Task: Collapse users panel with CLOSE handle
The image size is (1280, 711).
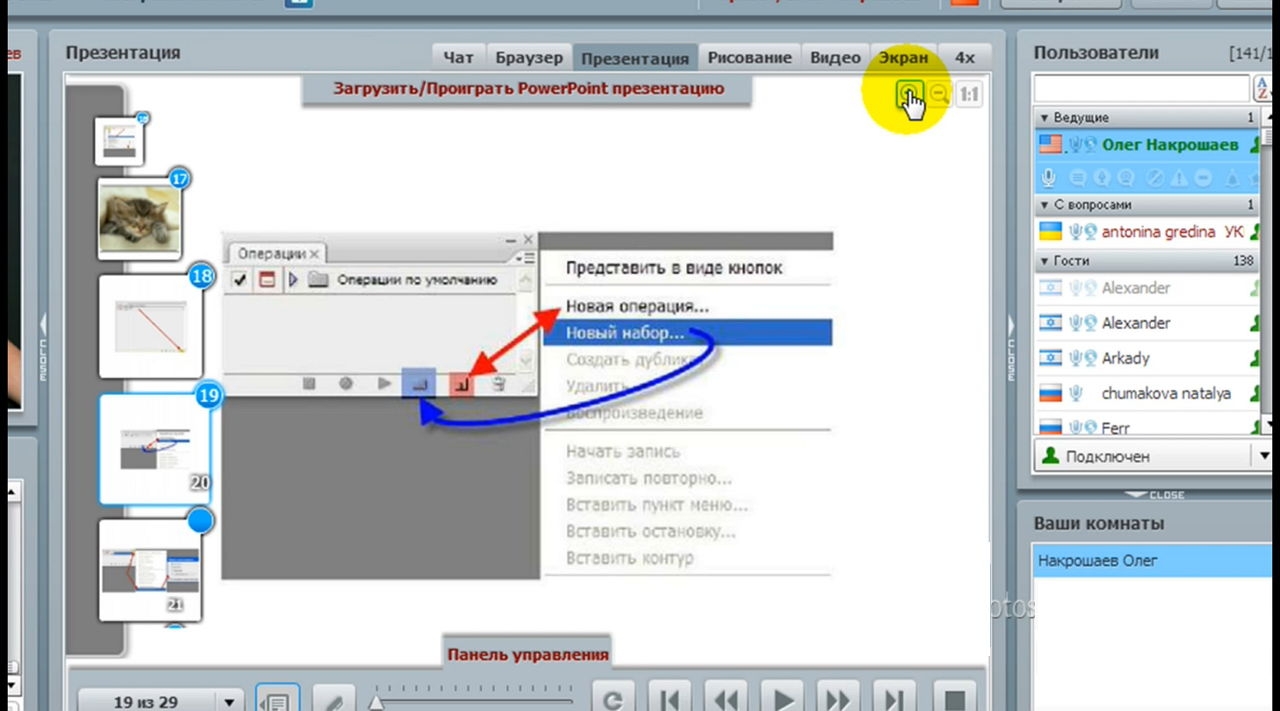Action: pos(1154,495)
